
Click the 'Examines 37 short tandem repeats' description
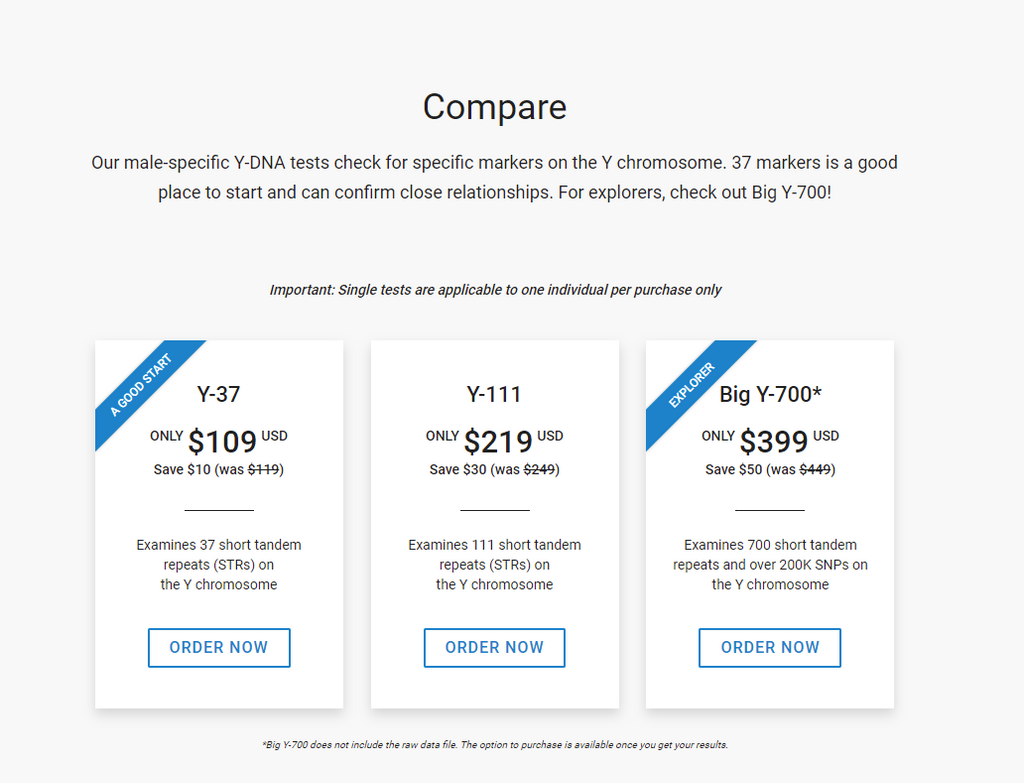219,564
